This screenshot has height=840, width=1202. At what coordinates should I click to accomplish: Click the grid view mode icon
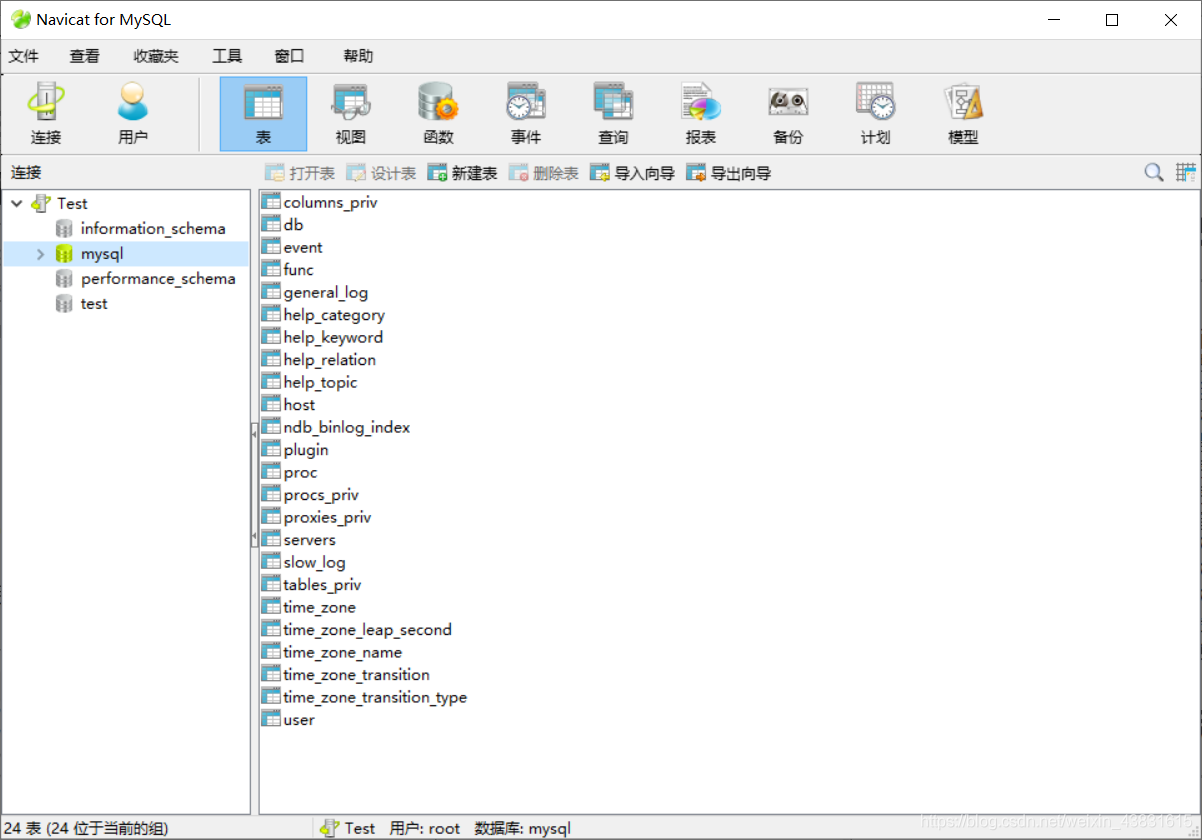1186,173
